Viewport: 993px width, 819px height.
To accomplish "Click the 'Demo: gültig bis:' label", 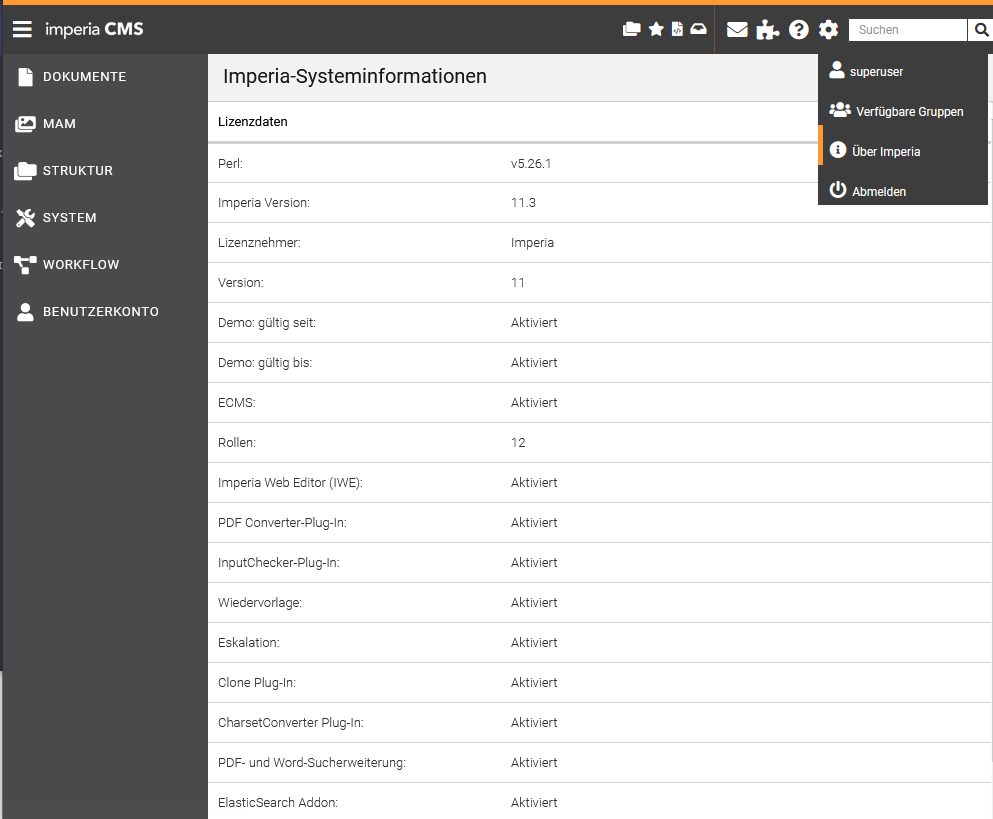I will [265, 363].
